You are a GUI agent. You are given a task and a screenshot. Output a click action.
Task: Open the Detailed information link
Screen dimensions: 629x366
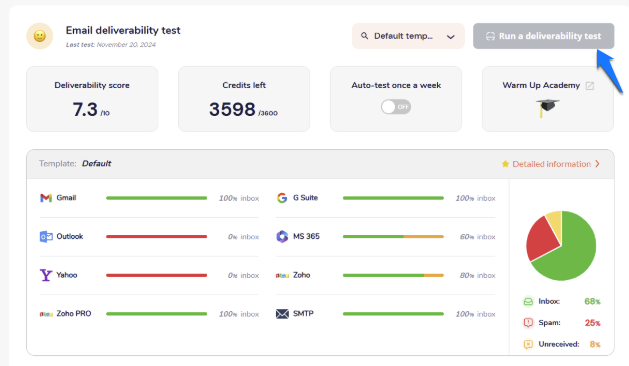pos(551,164)
